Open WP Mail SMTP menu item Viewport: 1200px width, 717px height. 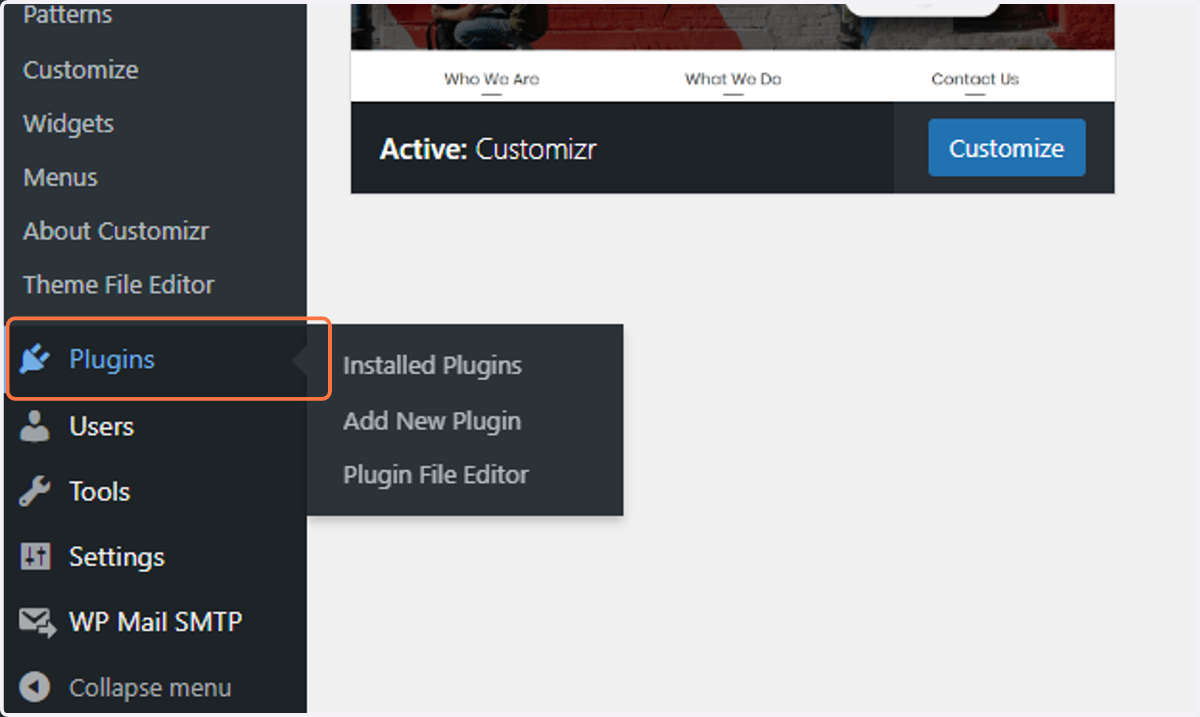click(x=155, y=623)
